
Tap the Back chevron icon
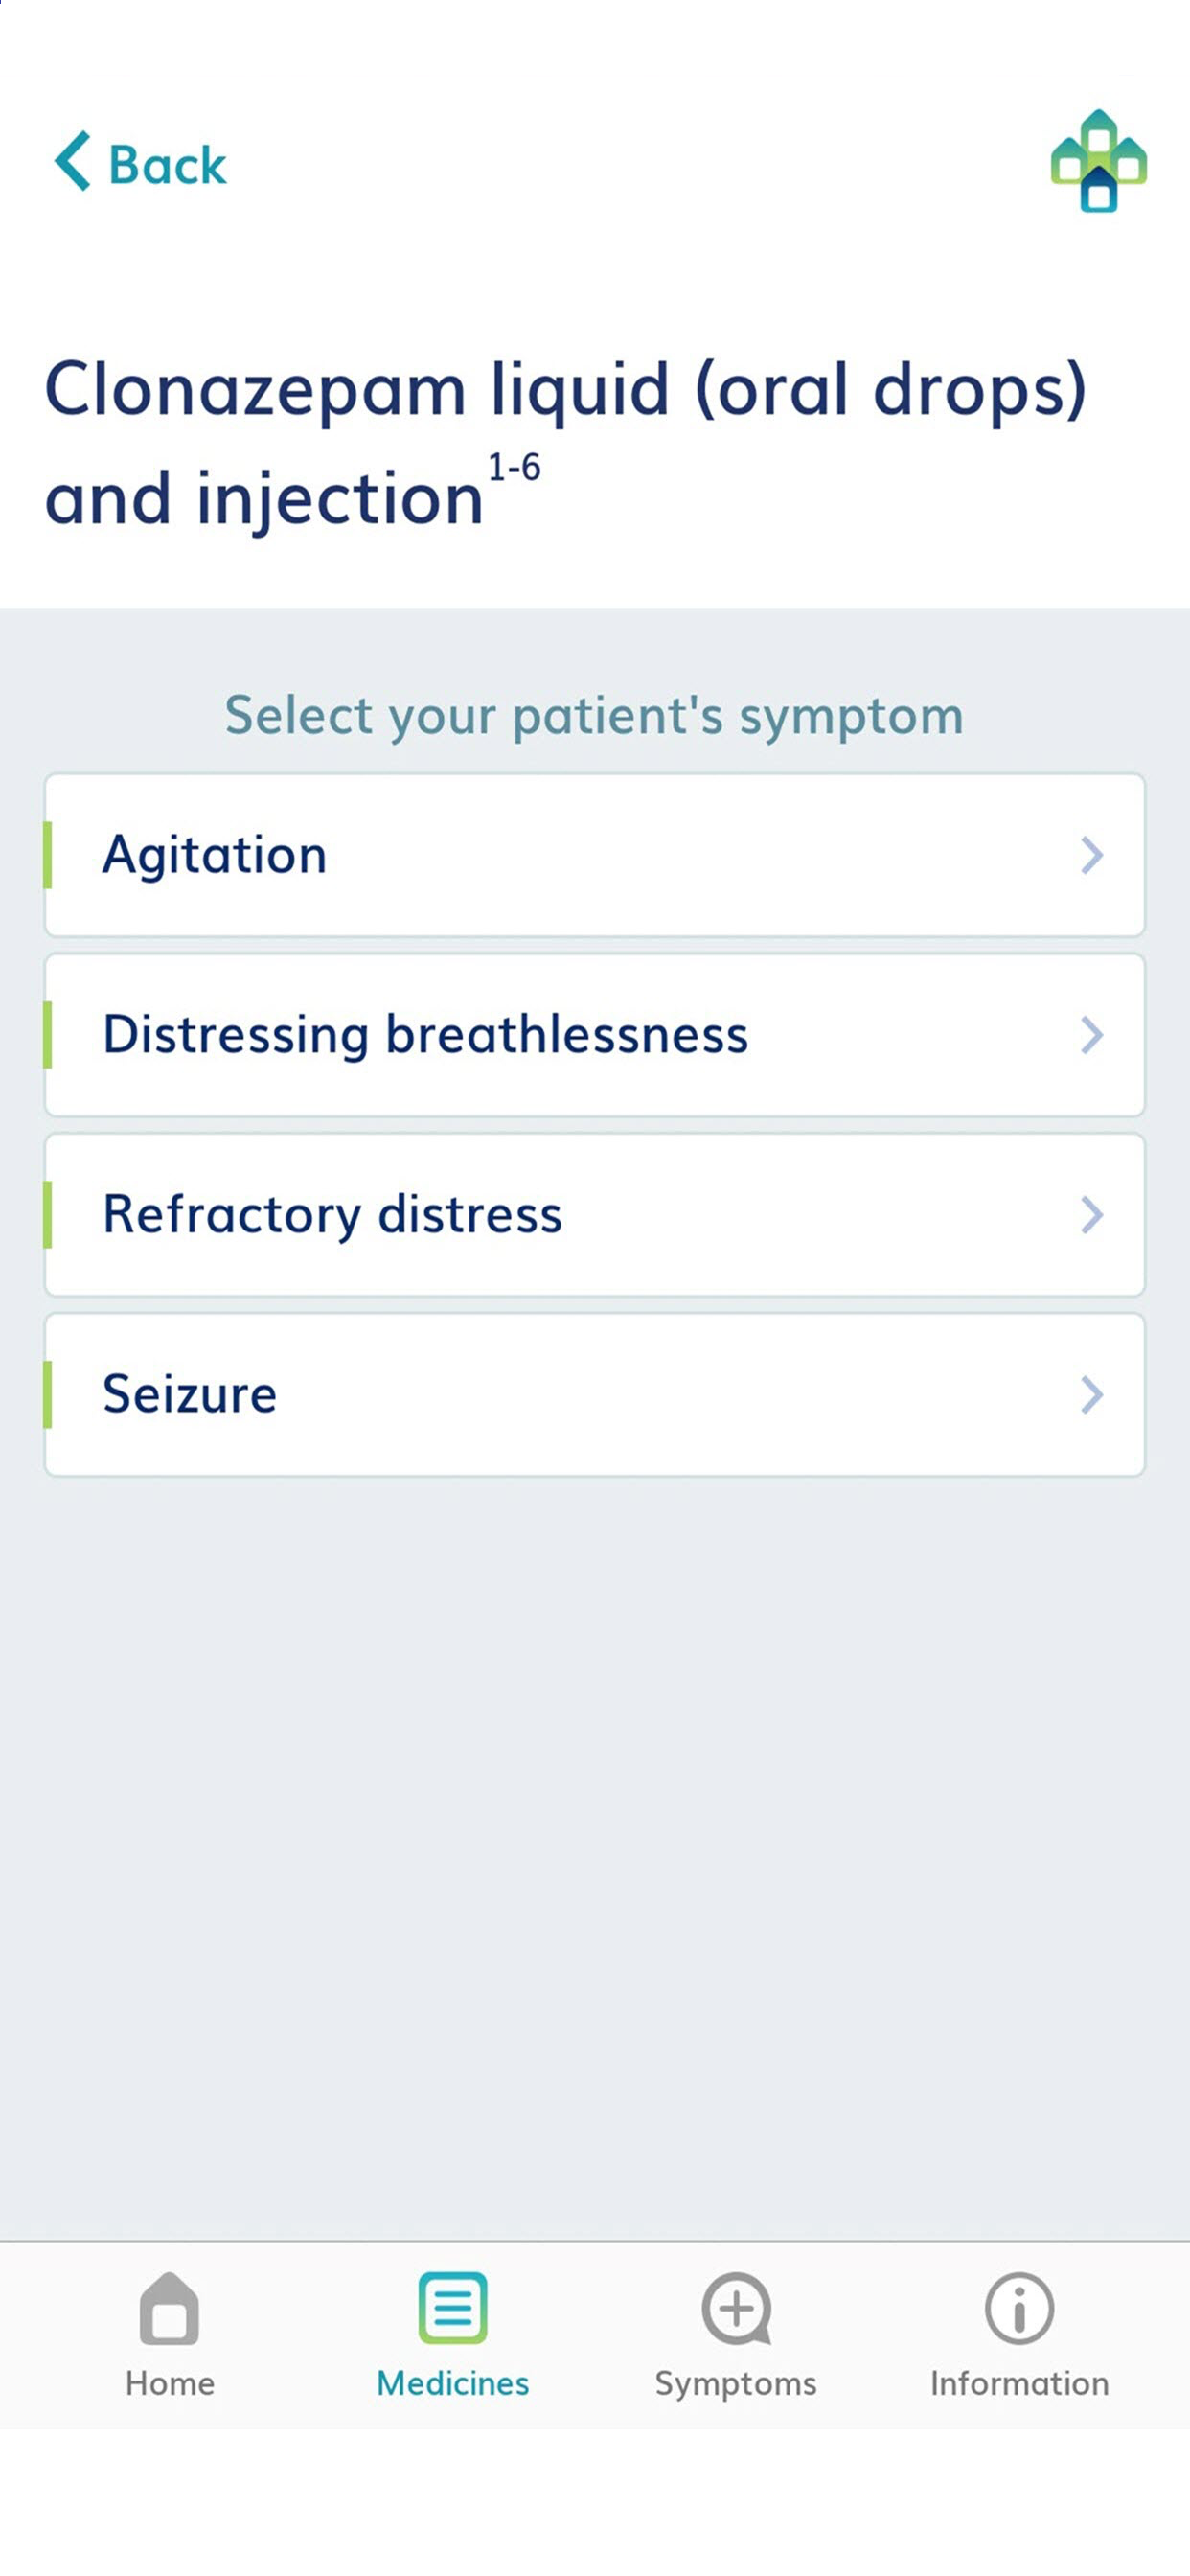[x=73, y=161]
